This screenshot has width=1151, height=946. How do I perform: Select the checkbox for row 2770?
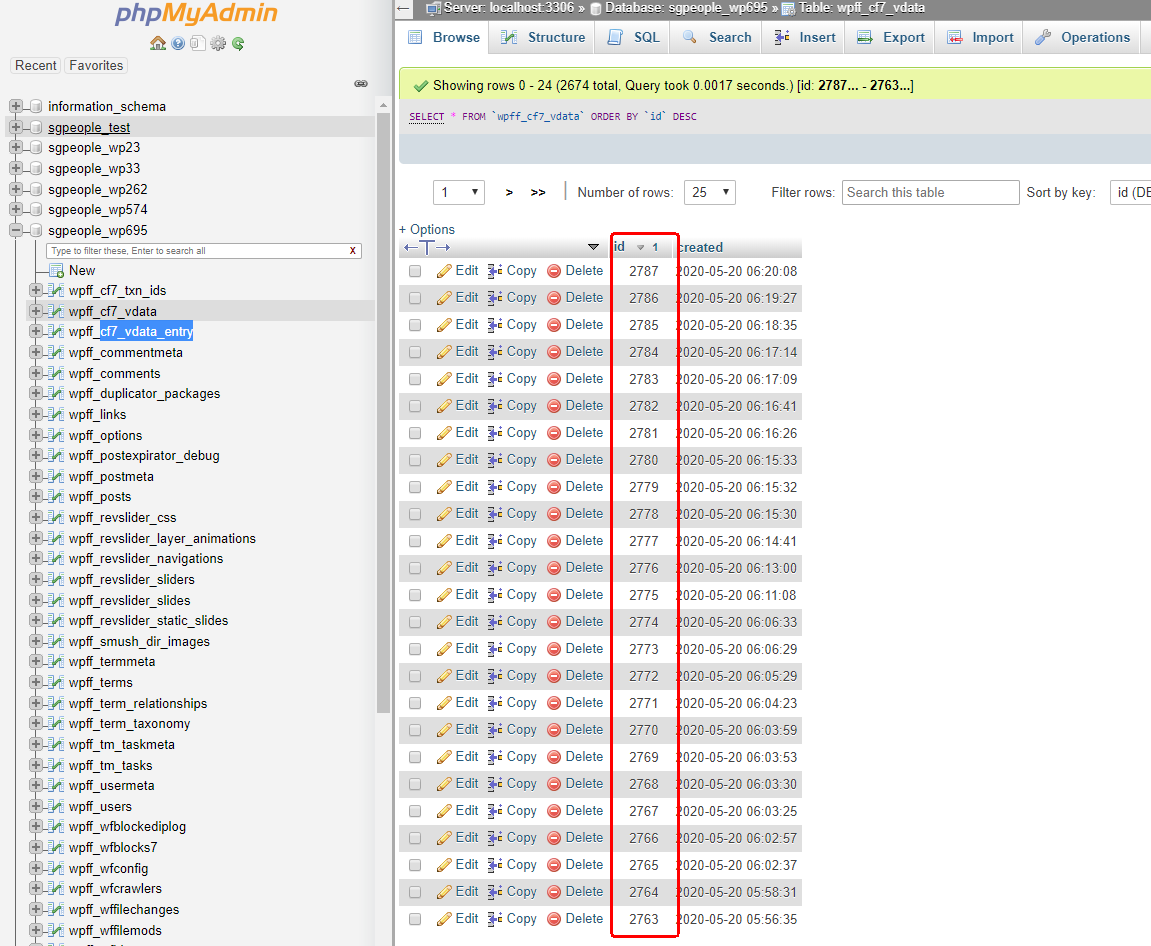coord(415,730)
